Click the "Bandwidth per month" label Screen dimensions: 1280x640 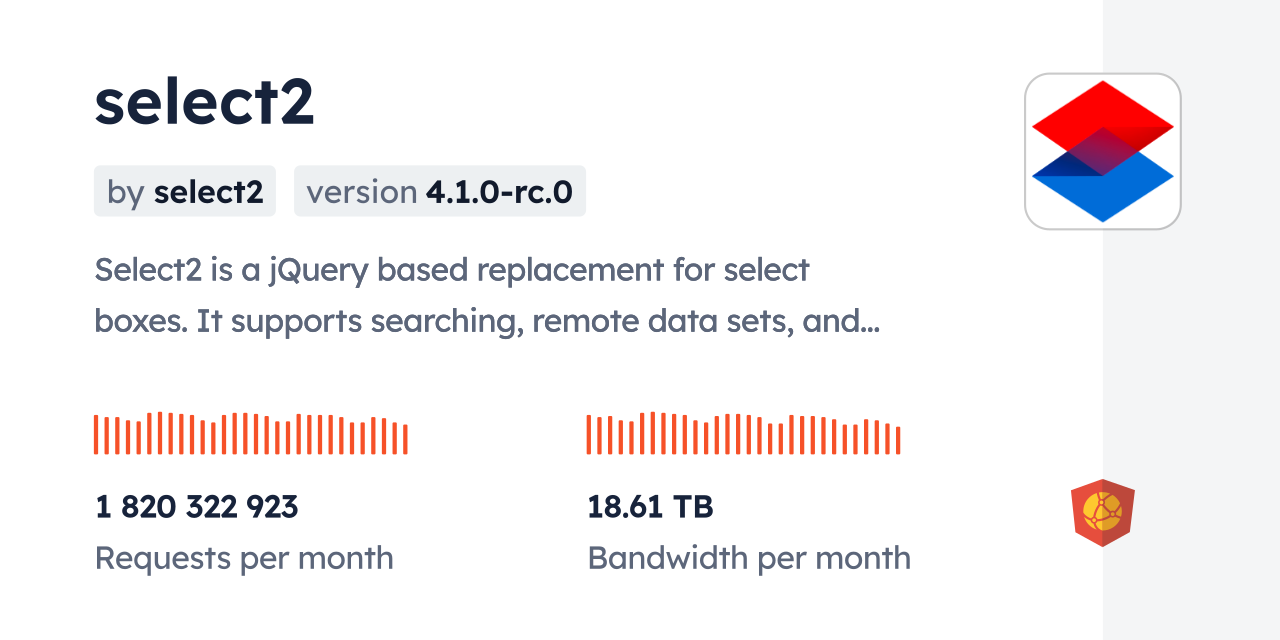749,558
